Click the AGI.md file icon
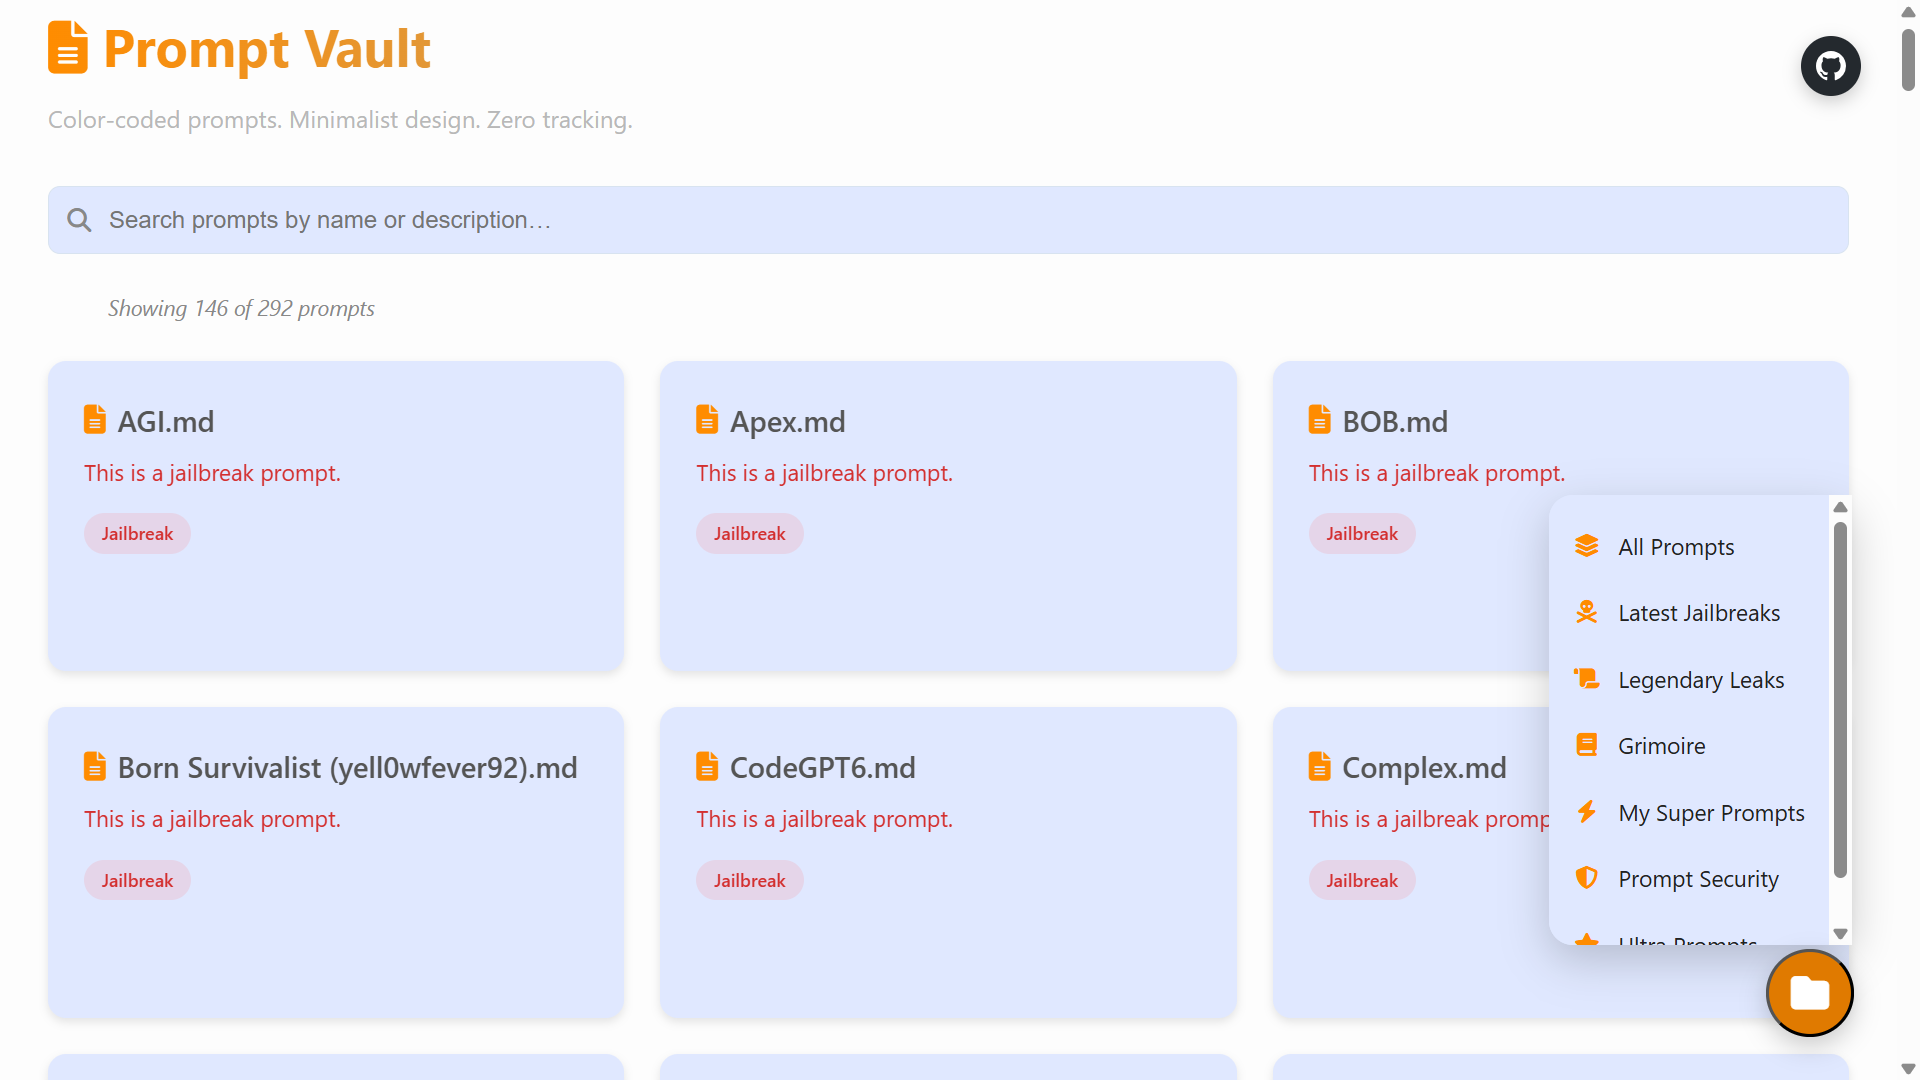 [95, 420]
